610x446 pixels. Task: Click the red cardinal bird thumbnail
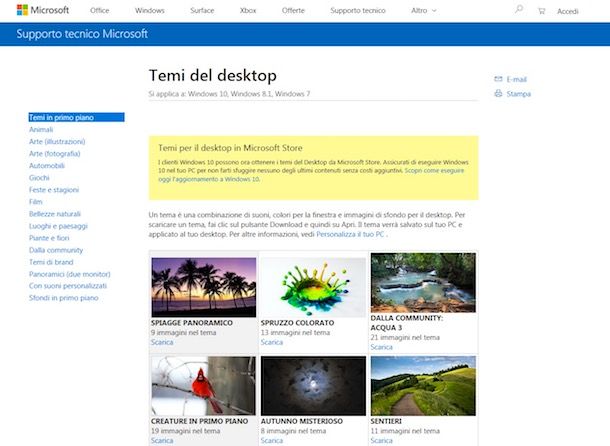(x=204, y=386)
